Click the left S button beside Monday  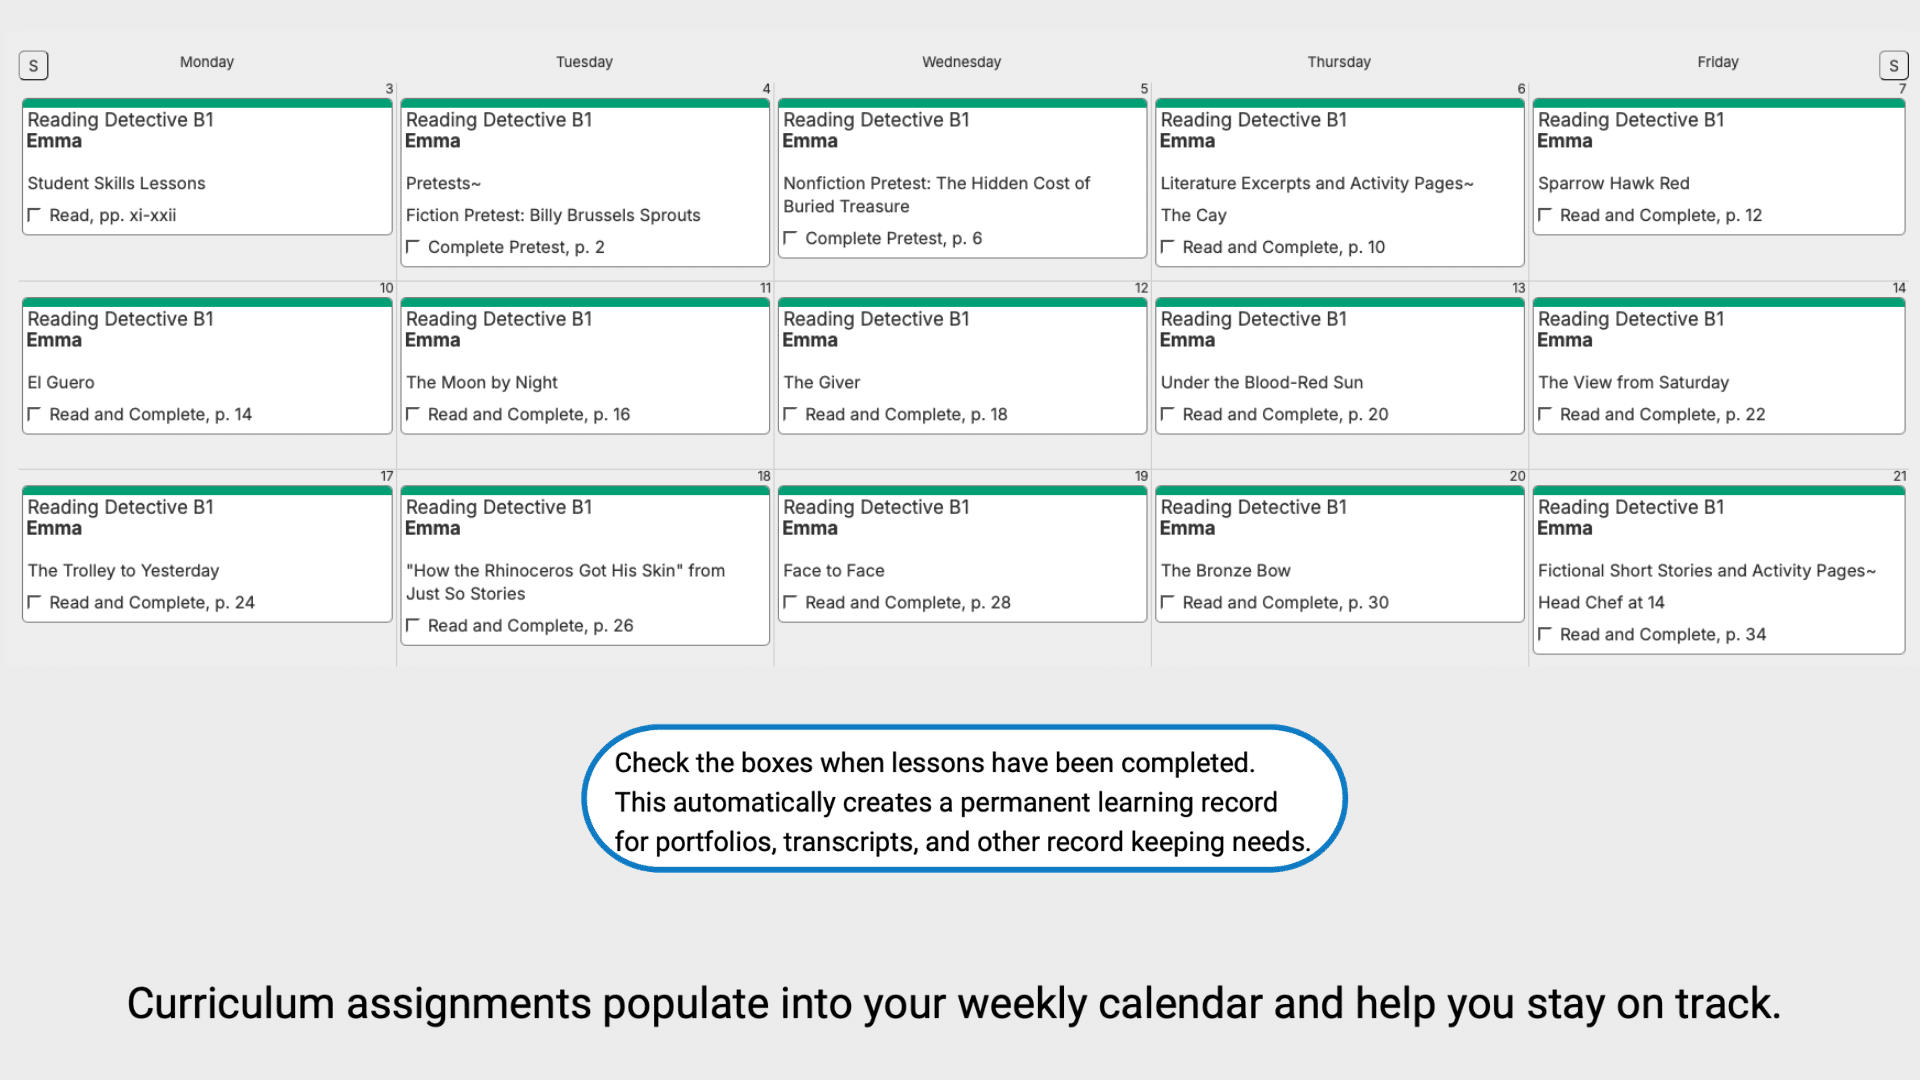point(33,66)
